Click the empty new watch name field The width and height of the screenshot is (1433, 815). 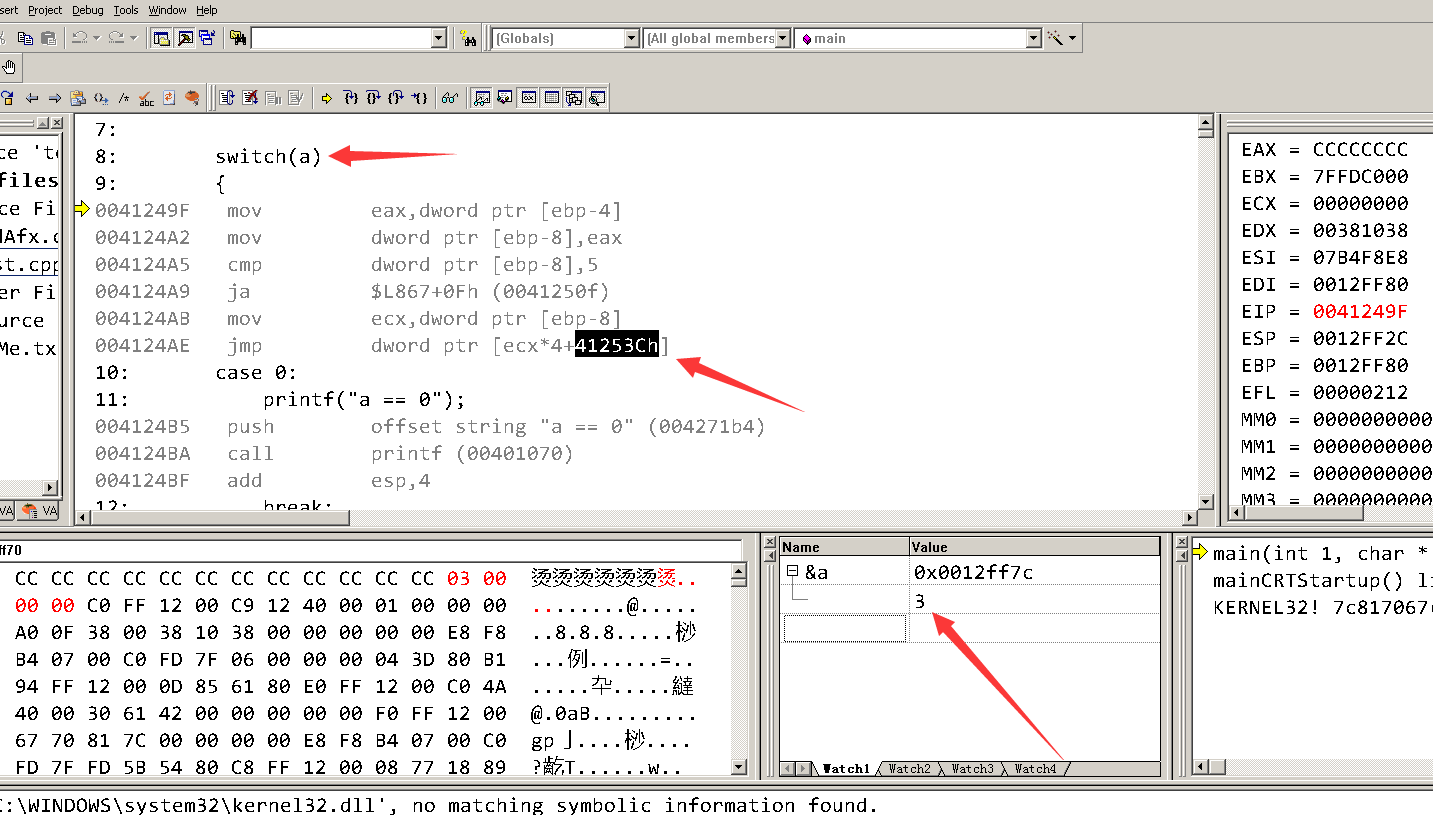(844, 628)
